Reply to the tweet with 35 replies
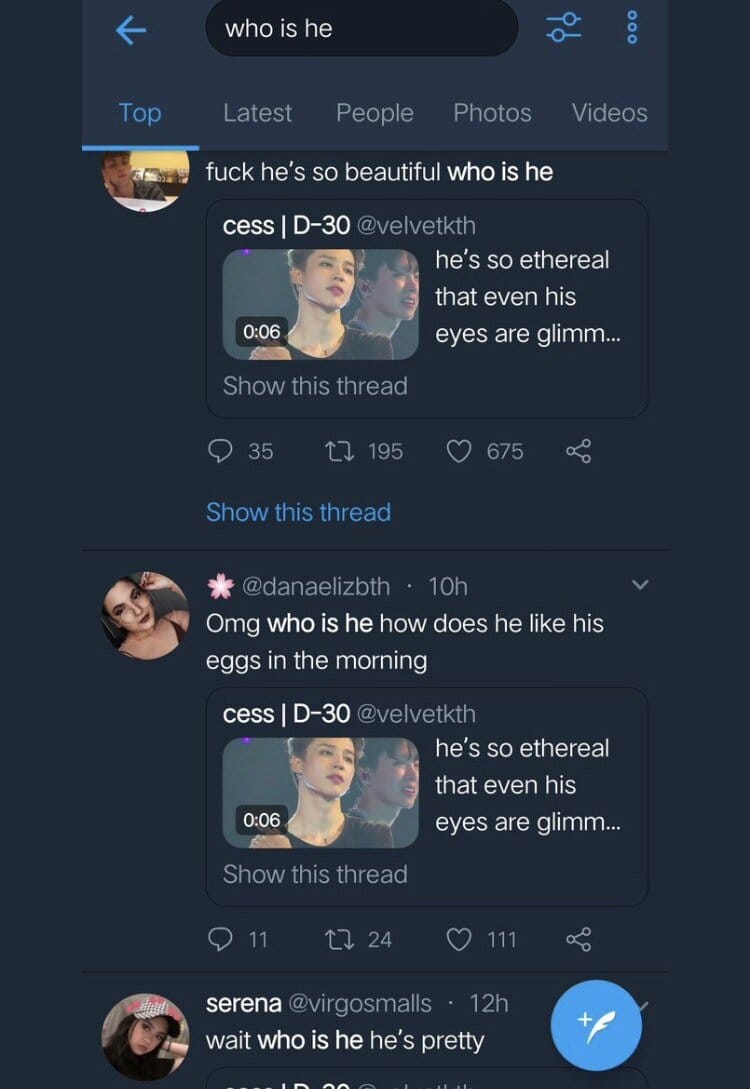Viewport: 750px width, 1089px height. tap(220, 452)
